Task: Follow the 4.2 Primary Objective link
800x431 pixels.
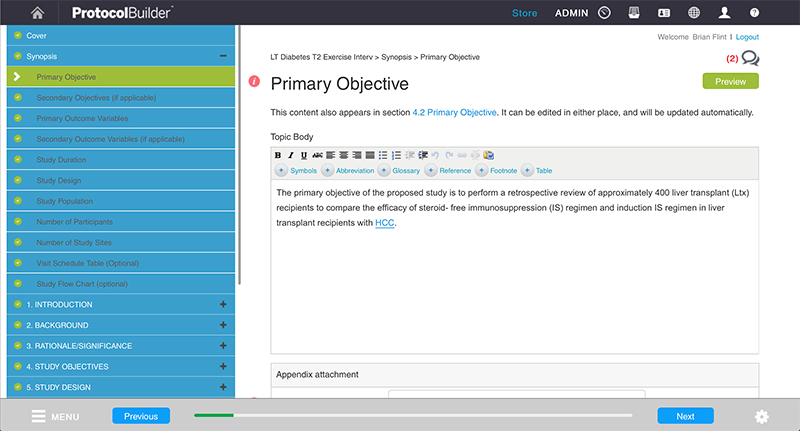Action: pyautogui.click(x=454, y=112)
